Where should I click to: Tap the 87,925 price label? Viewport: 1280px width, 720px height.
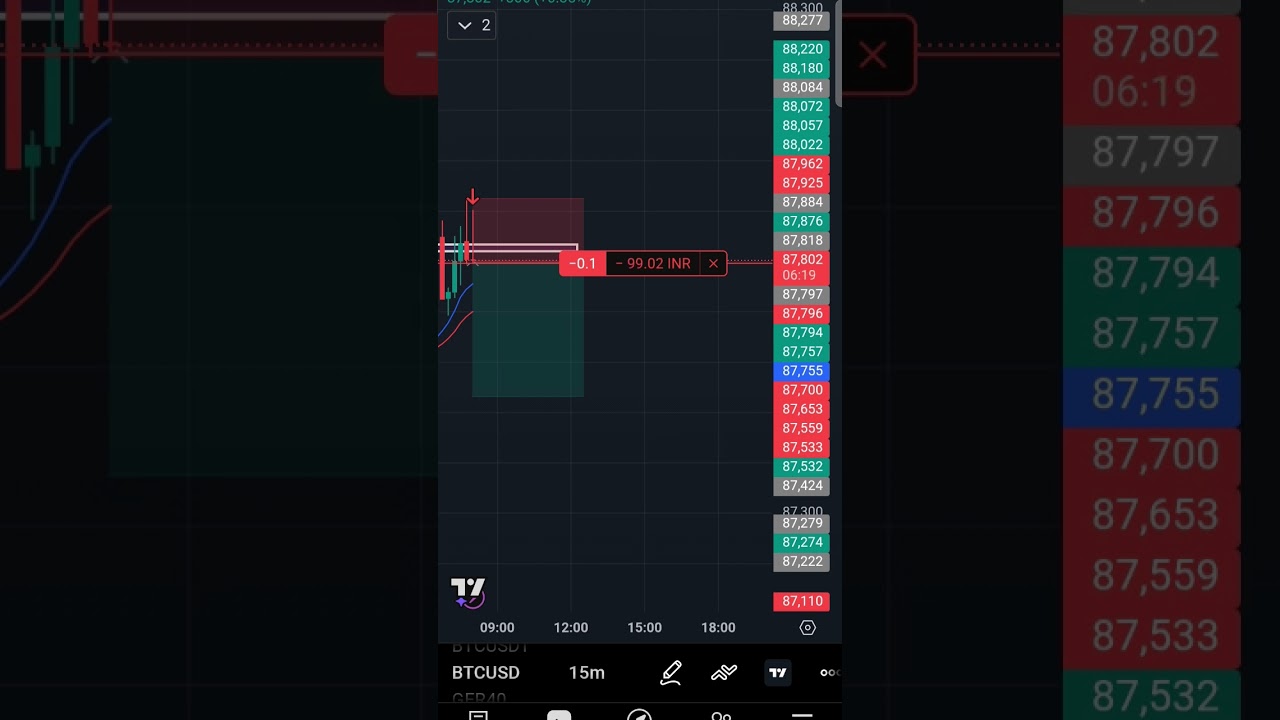802,183
